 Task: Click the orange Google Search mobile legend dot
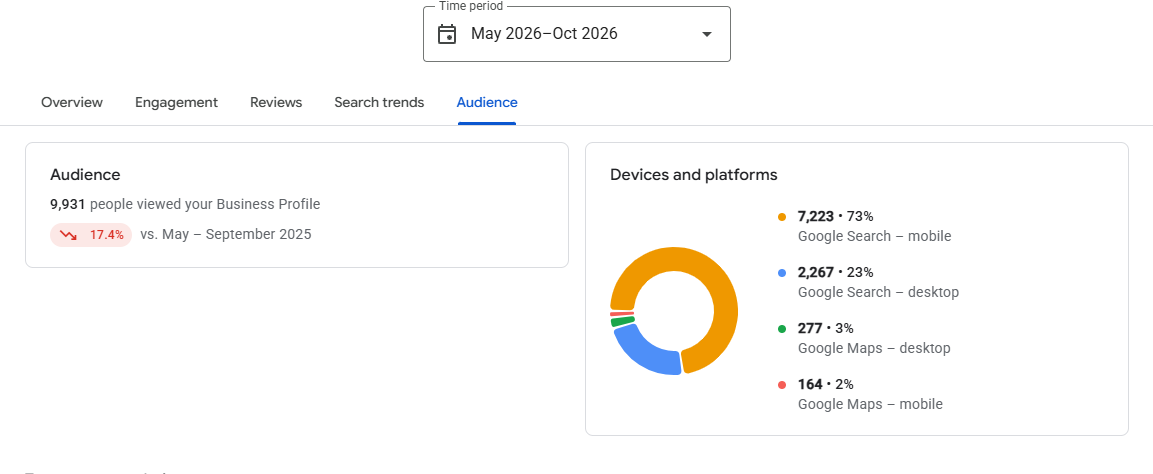pos(782,217)
